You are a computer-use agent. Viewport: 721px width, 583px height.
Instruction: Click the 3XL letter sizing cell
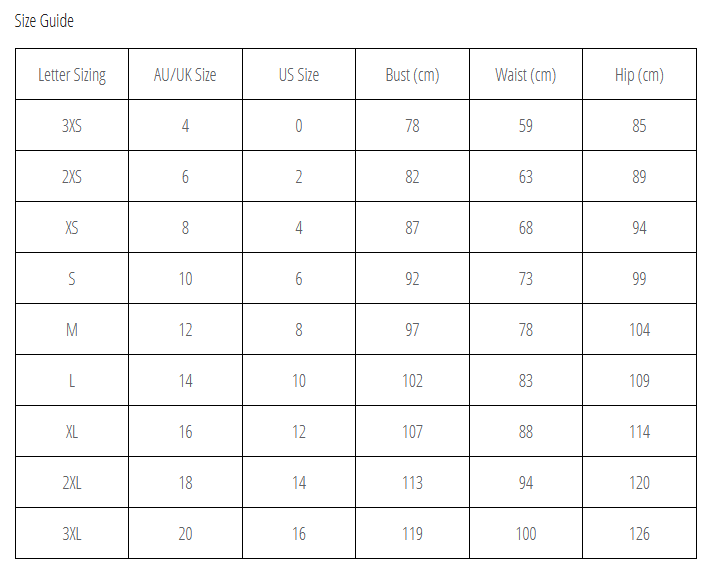pyautogui.click(x=72, y=534)
